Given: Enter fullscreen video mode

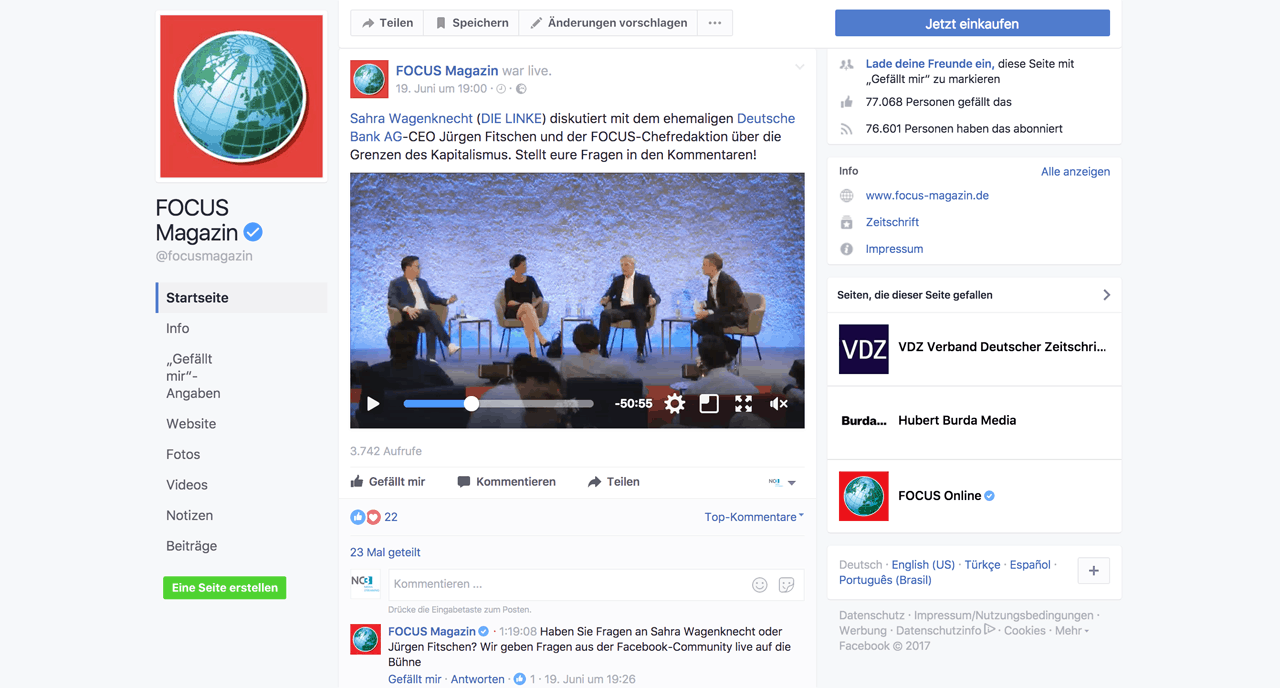Looking at the screenshot, I should 743,404.
